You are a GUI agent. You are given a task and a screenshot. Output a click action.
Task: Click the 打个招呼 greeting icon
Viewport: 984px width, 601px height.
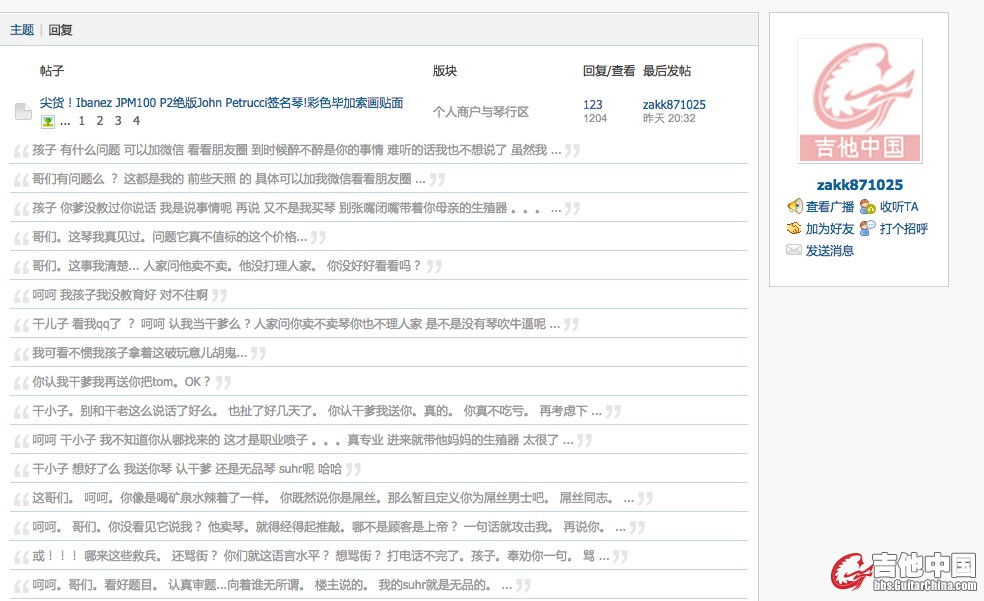coord(867,229)
